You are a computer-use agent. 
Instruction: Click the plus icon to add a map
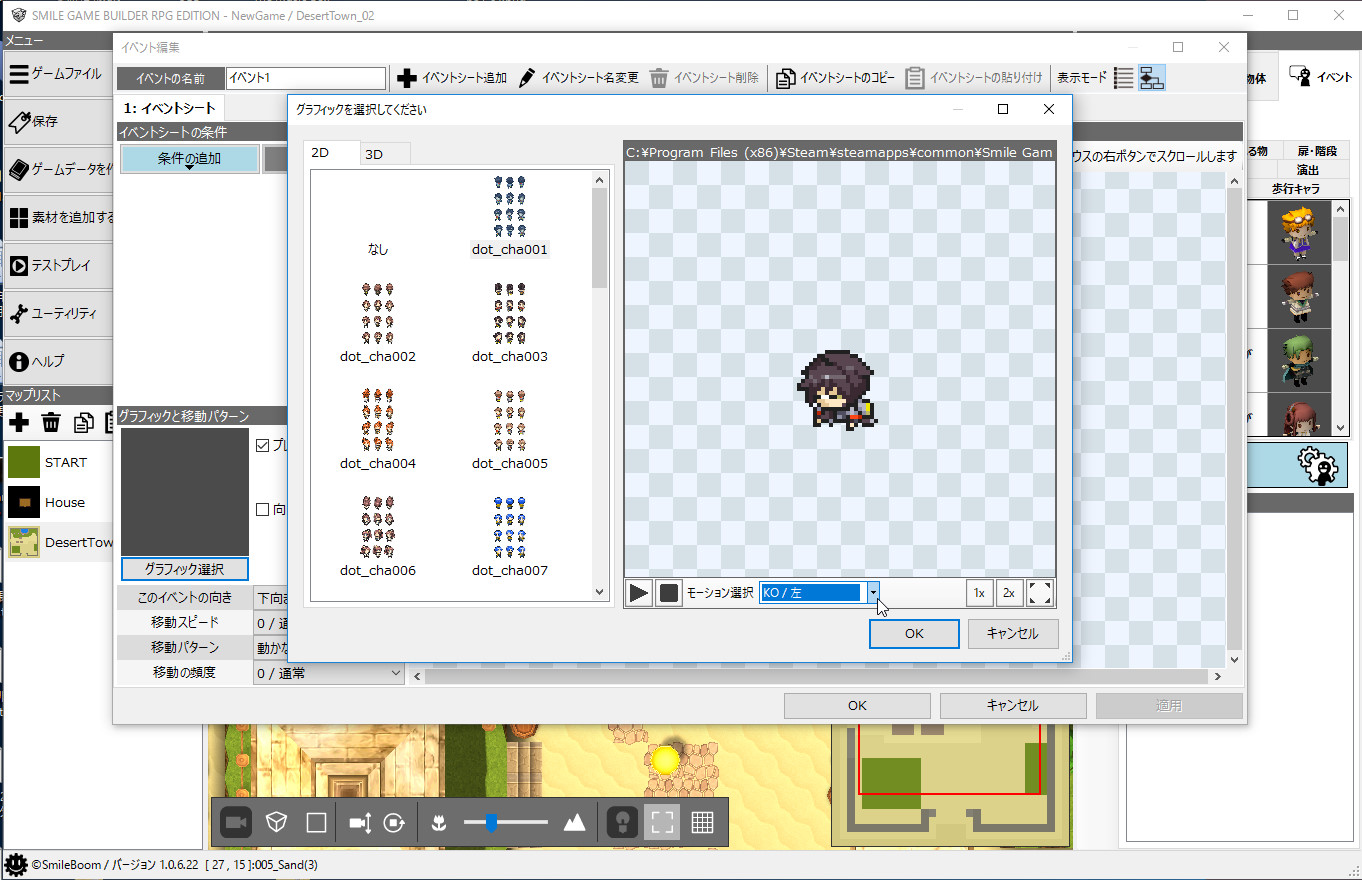19,422
